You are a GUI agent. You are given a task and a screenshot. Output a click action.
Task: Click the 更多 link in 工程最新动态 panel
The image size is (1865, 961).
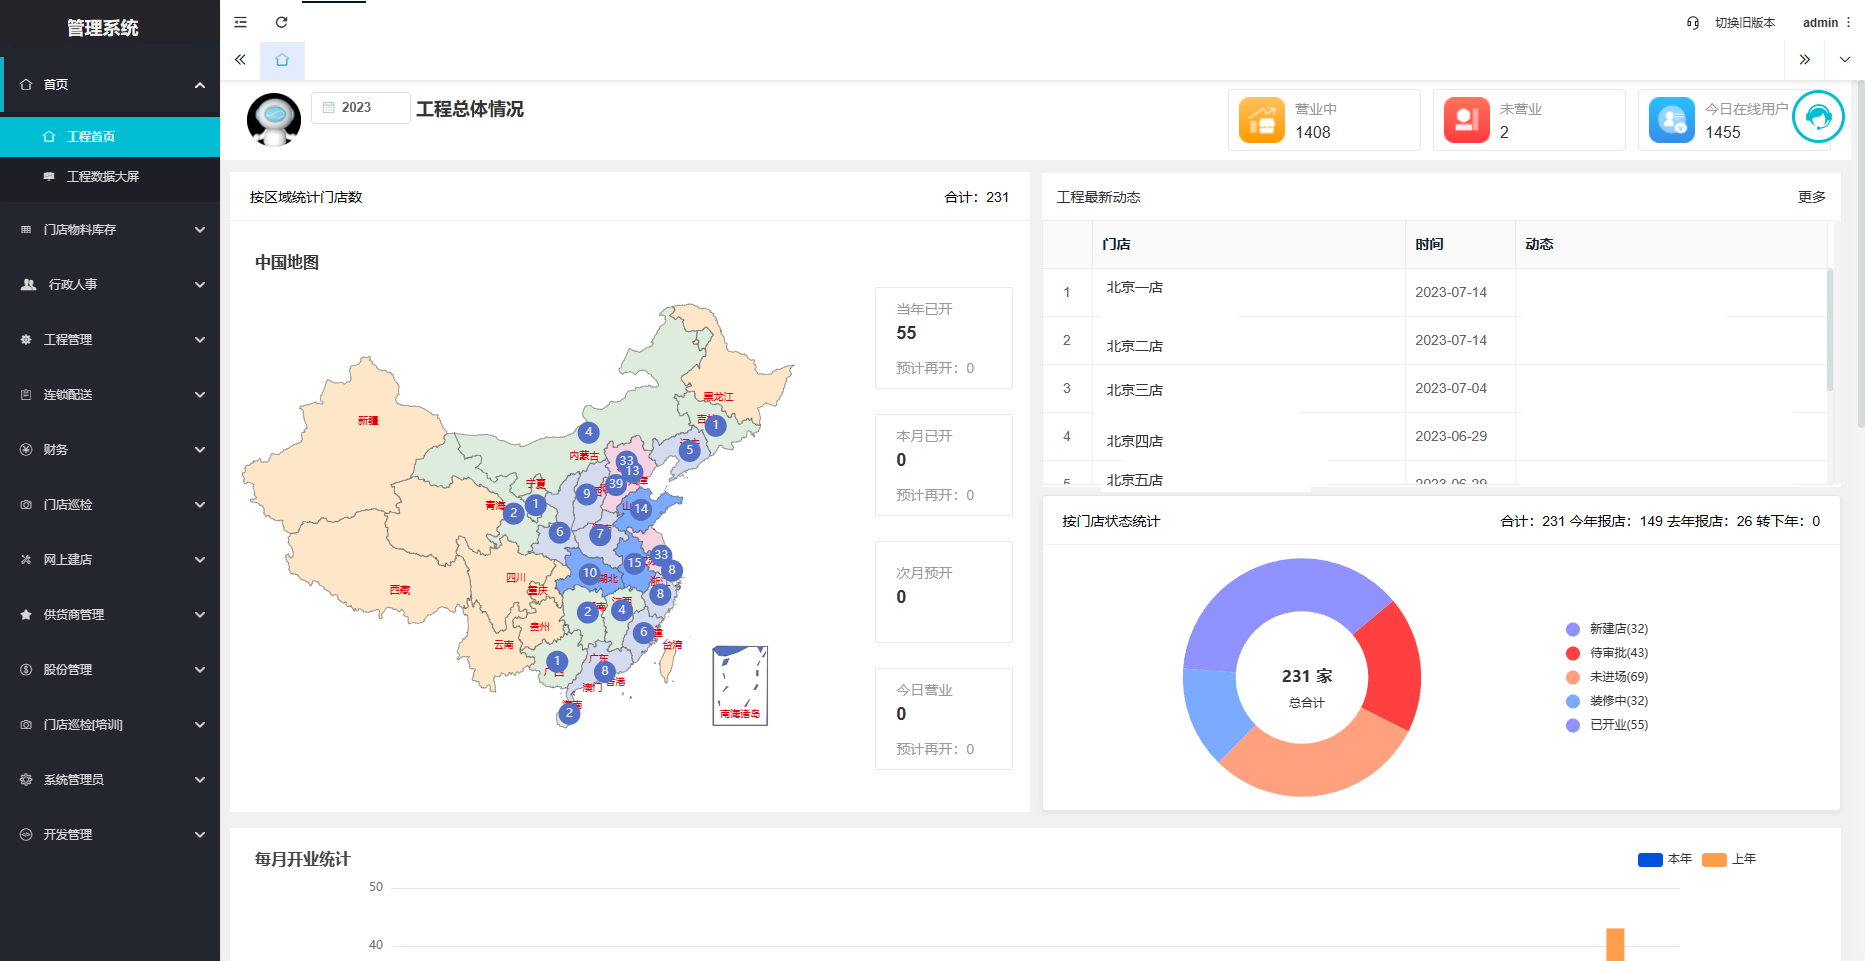tap(1811, 197)
